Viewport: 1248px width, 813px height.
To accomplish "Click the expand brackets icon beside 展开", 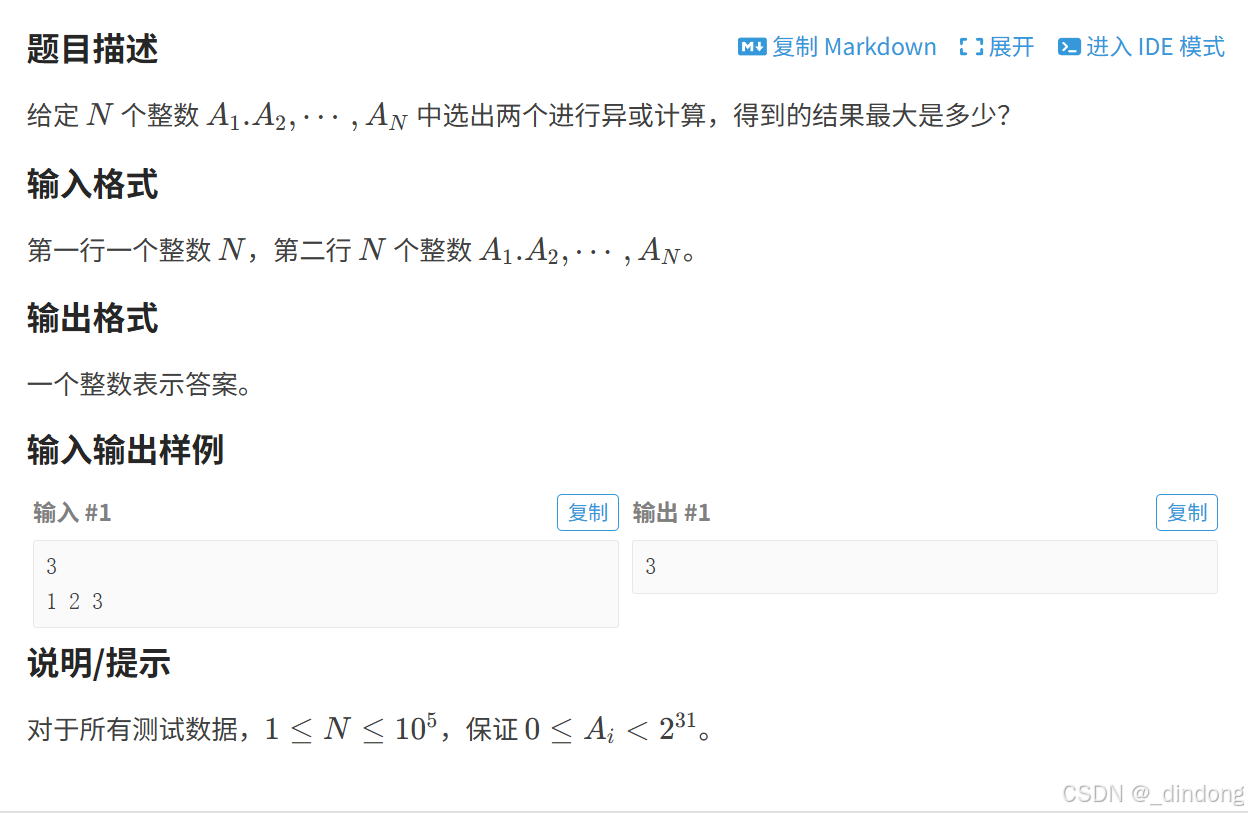I will [x=971, y=47].
